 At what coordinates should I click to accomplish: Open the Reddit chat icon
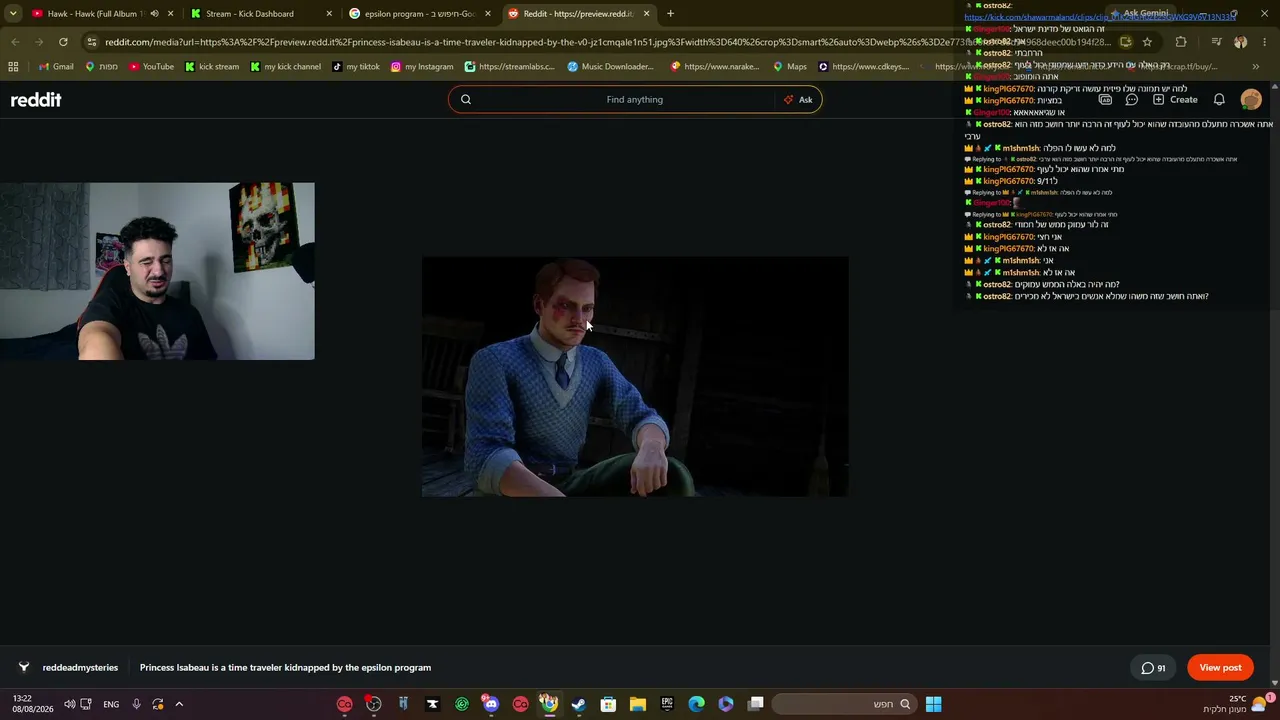pyautogui.click(x=1132, y=100)
